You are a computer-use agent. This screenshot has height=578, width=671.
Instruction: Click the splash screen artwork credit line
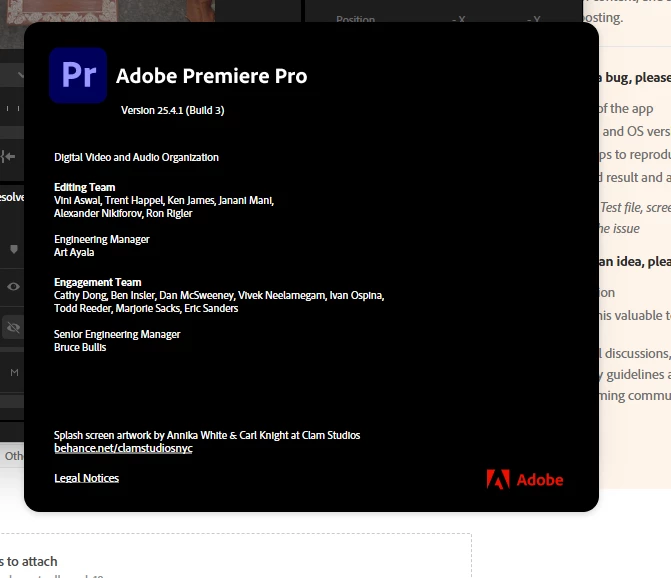207,435
